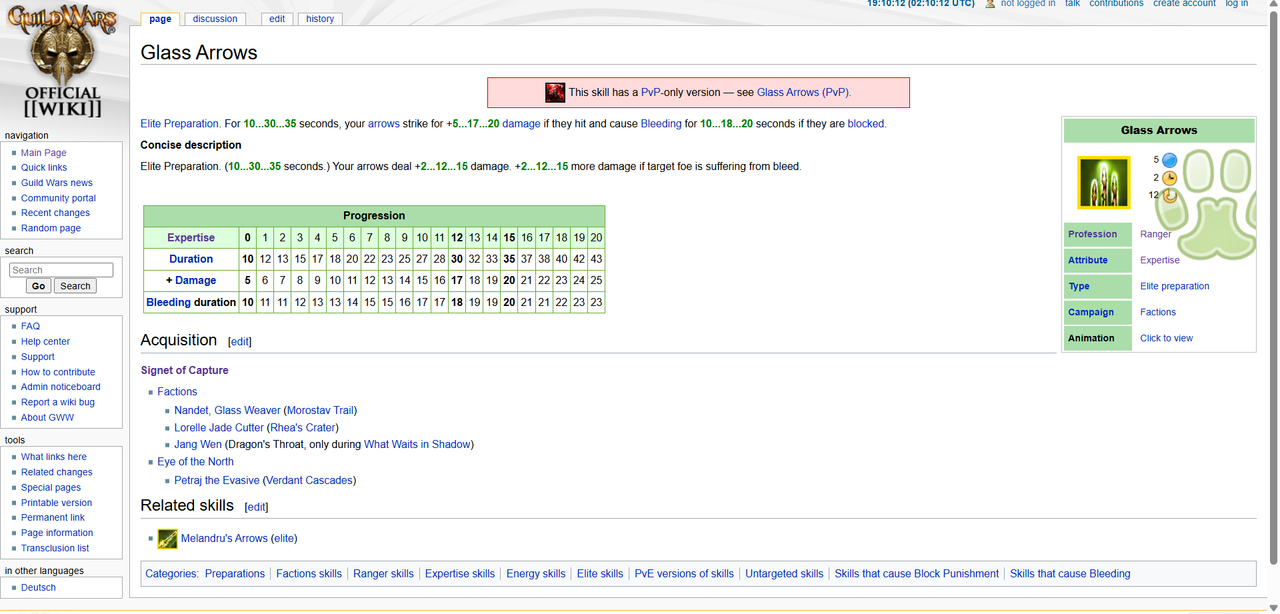Click Report a wiki bug
The image size is (1280, 614).
pos(58,402)
